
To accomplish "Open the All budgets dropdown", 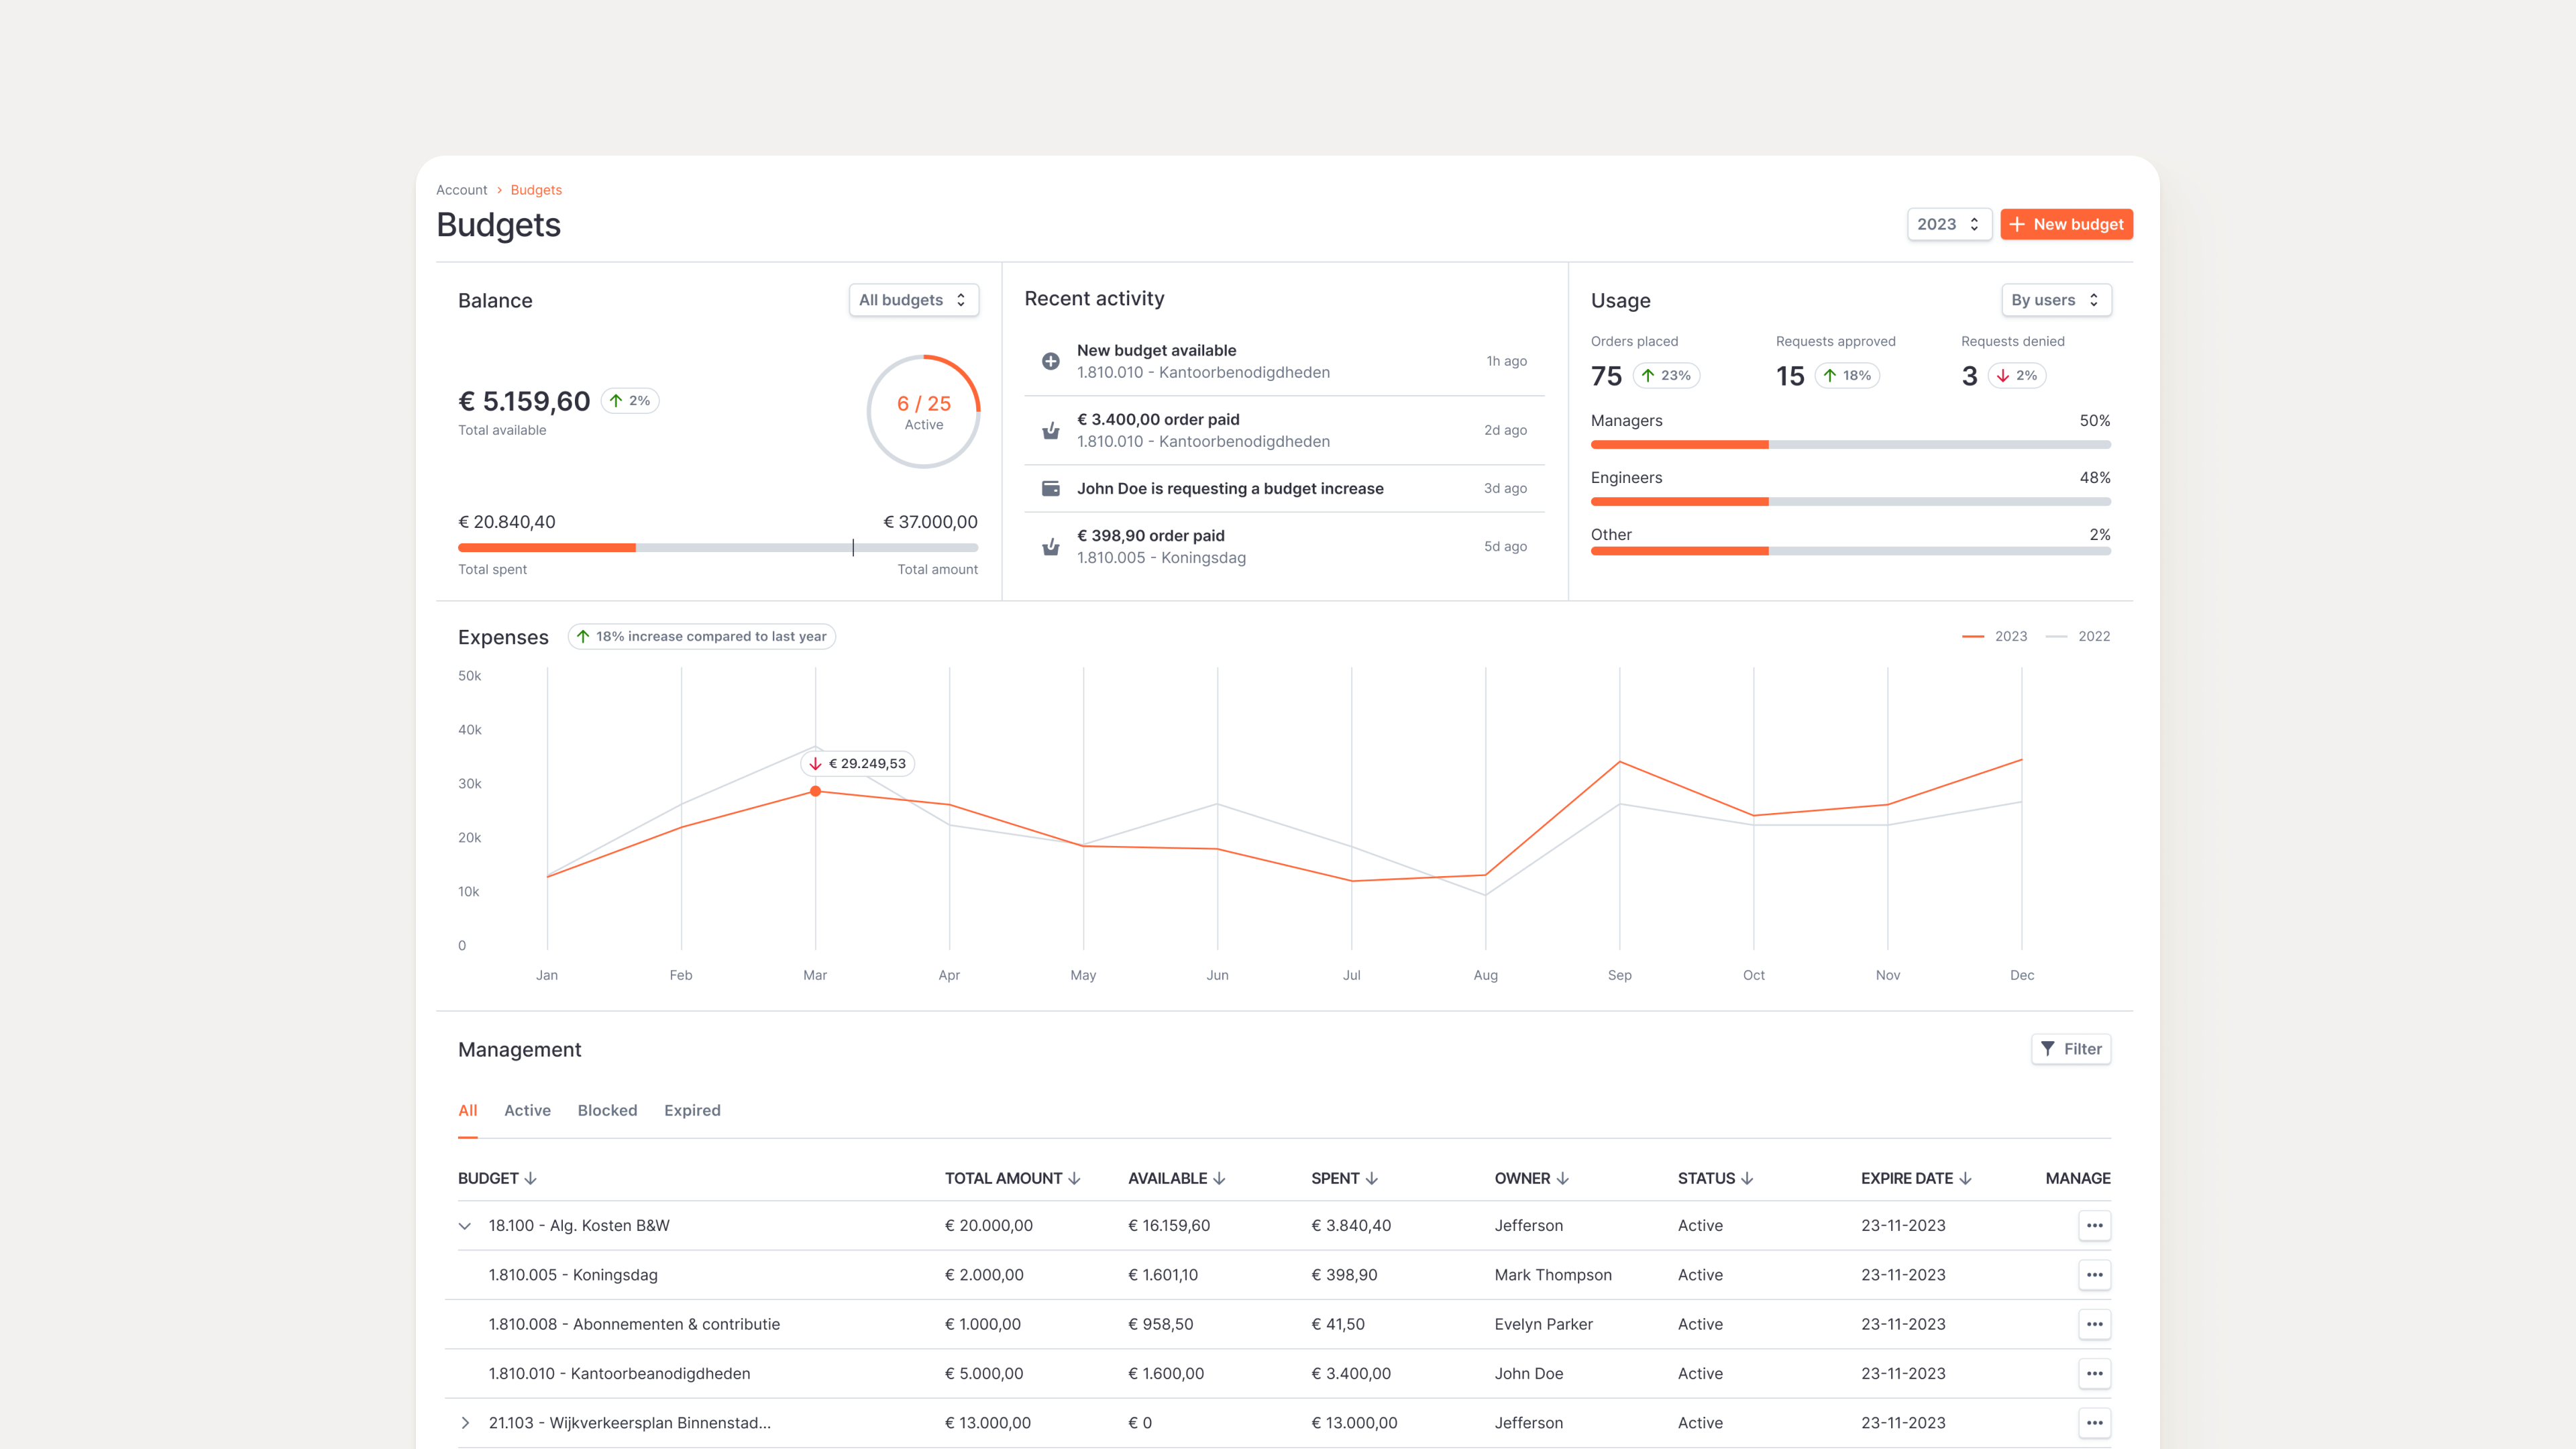I will 913,300.
